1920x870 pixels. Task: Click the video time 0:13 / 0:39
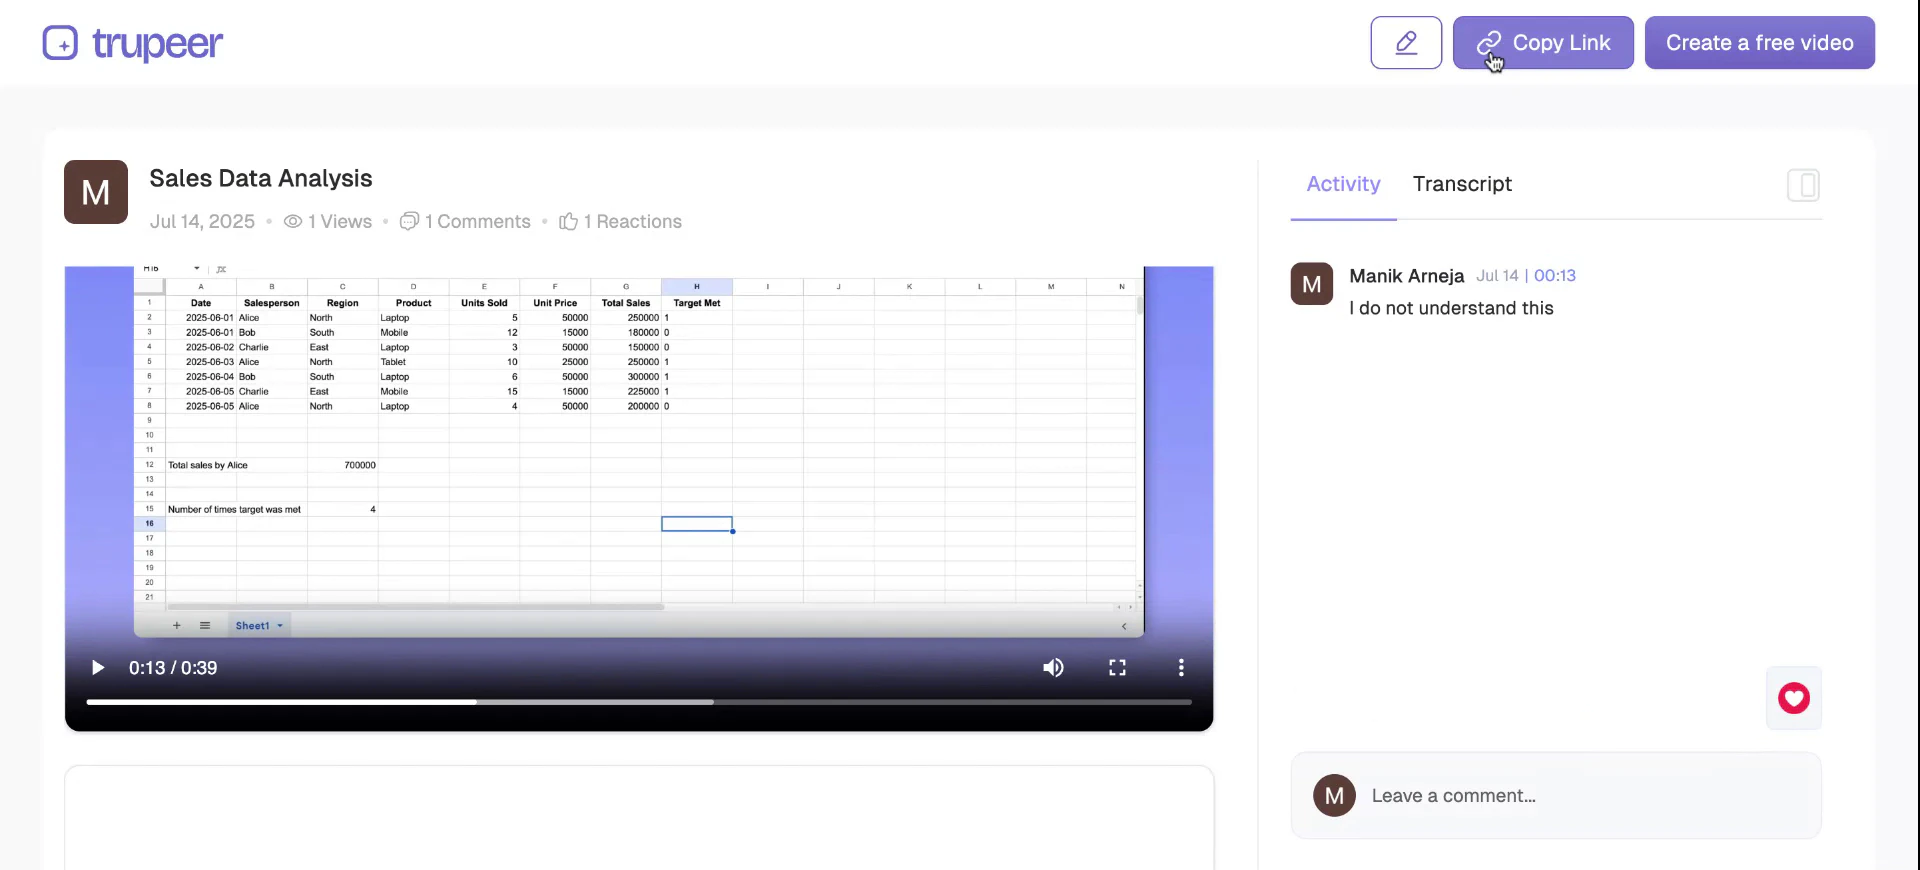(x=173, y=668)
